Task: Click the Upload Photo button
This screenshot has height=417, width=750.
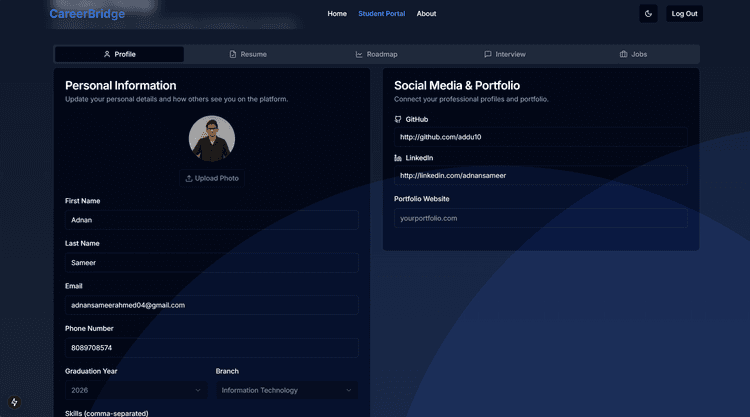Action: tap(212, 178)
